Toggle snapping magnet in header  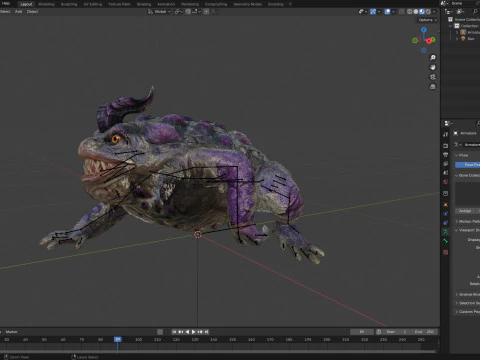(x=188, y=12)
